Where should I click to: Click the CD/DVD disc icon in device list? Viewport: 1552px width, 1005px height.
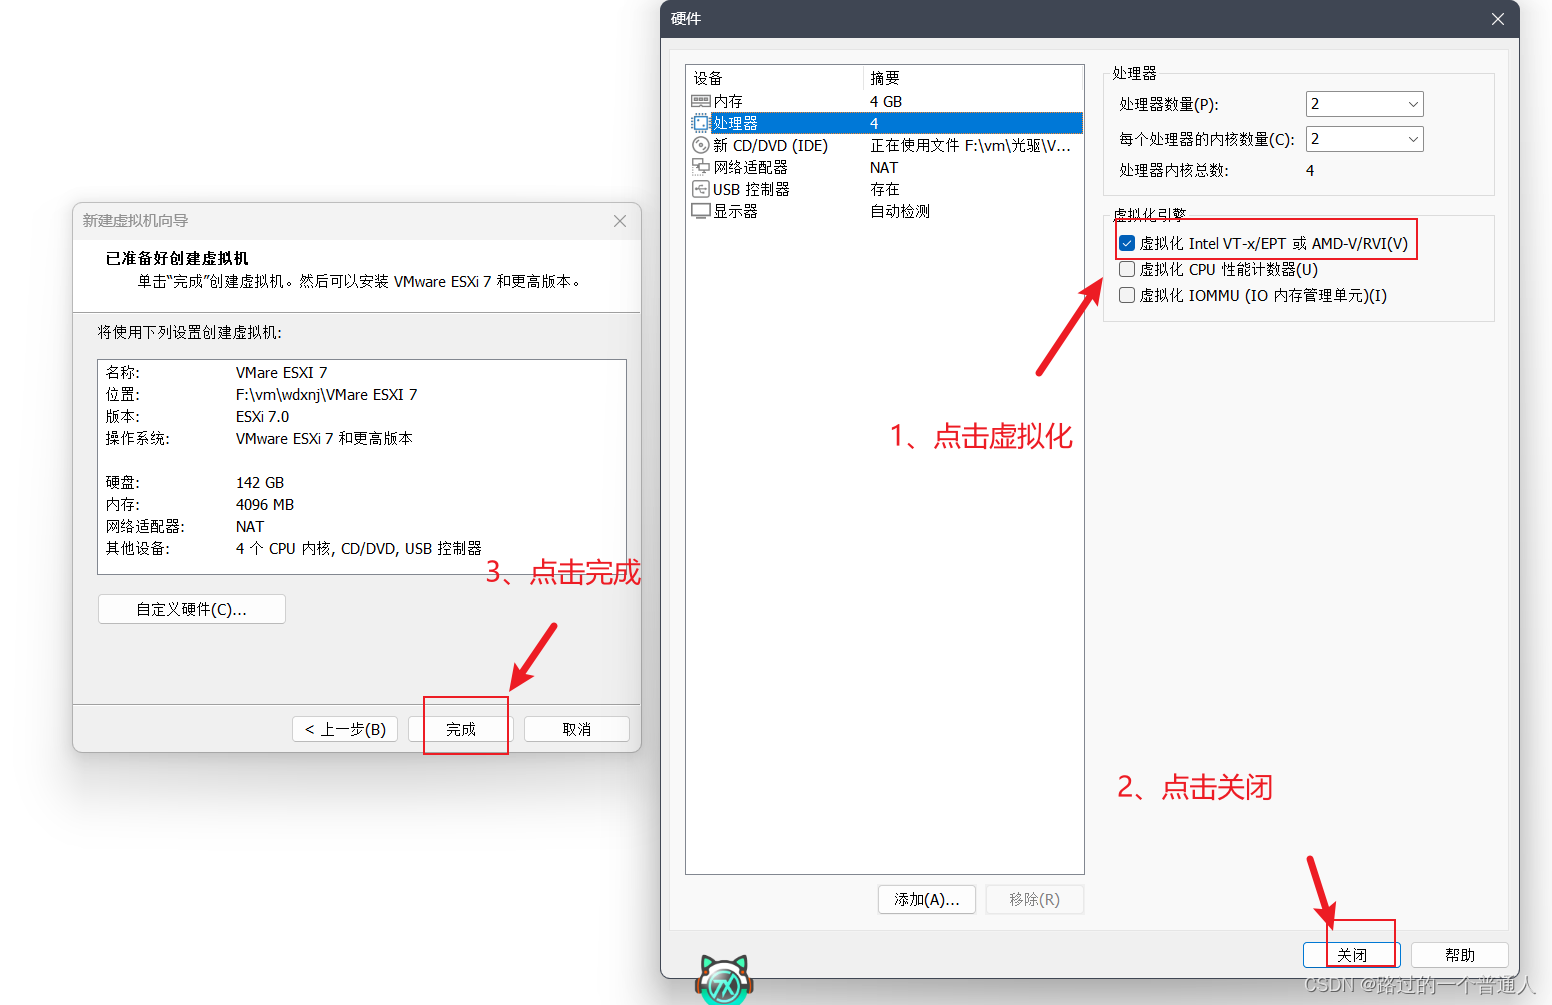pyautogui.click(x=701, y=145)
